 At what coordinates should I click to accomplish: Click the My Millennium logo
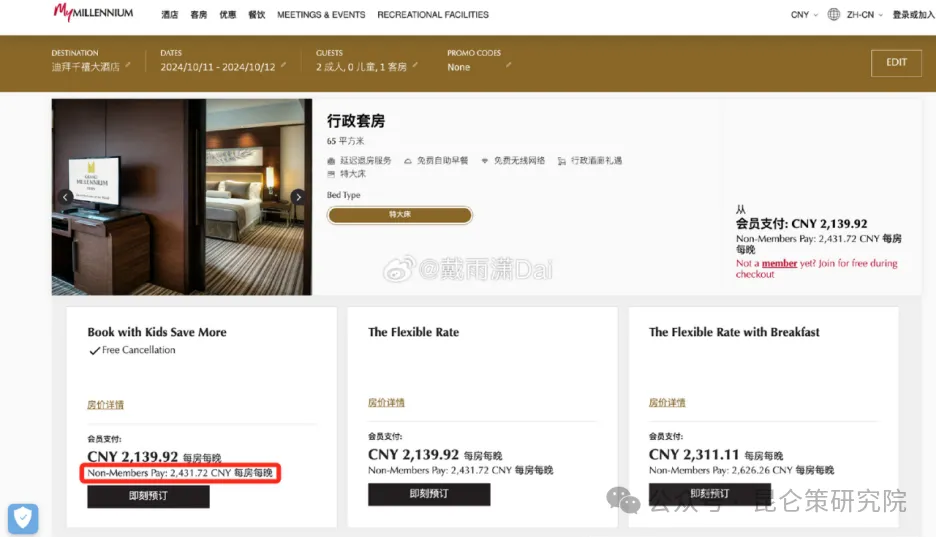click(x=93, y=14)
